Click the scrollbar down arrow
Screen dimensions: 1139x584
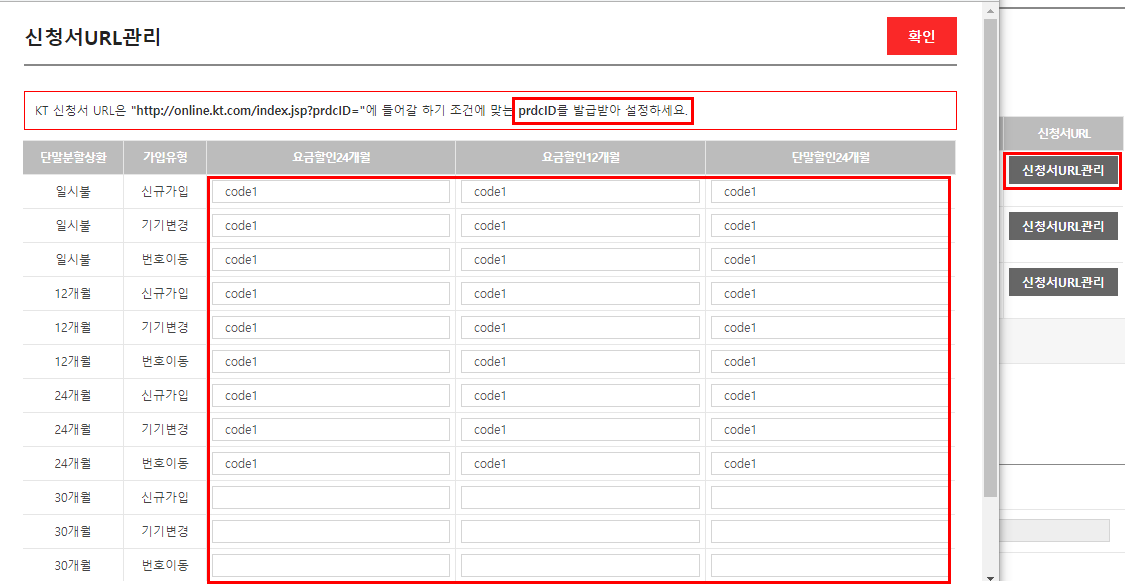990,577
